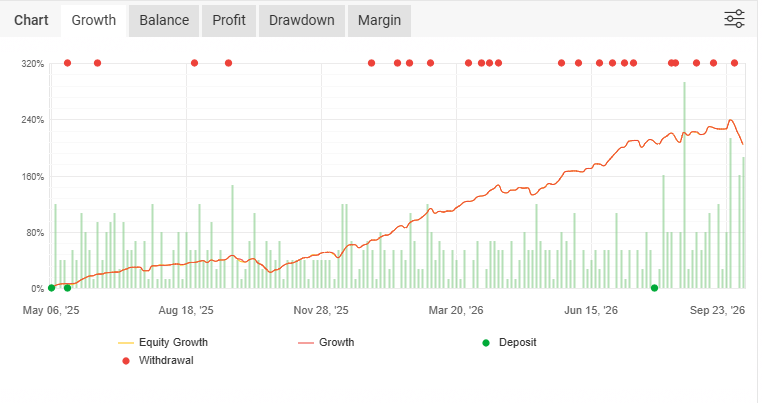The height and width of the screenshot is (403, 762).
Task: Click the 'May 06, '25' axis date
Action: pos(51,310)
